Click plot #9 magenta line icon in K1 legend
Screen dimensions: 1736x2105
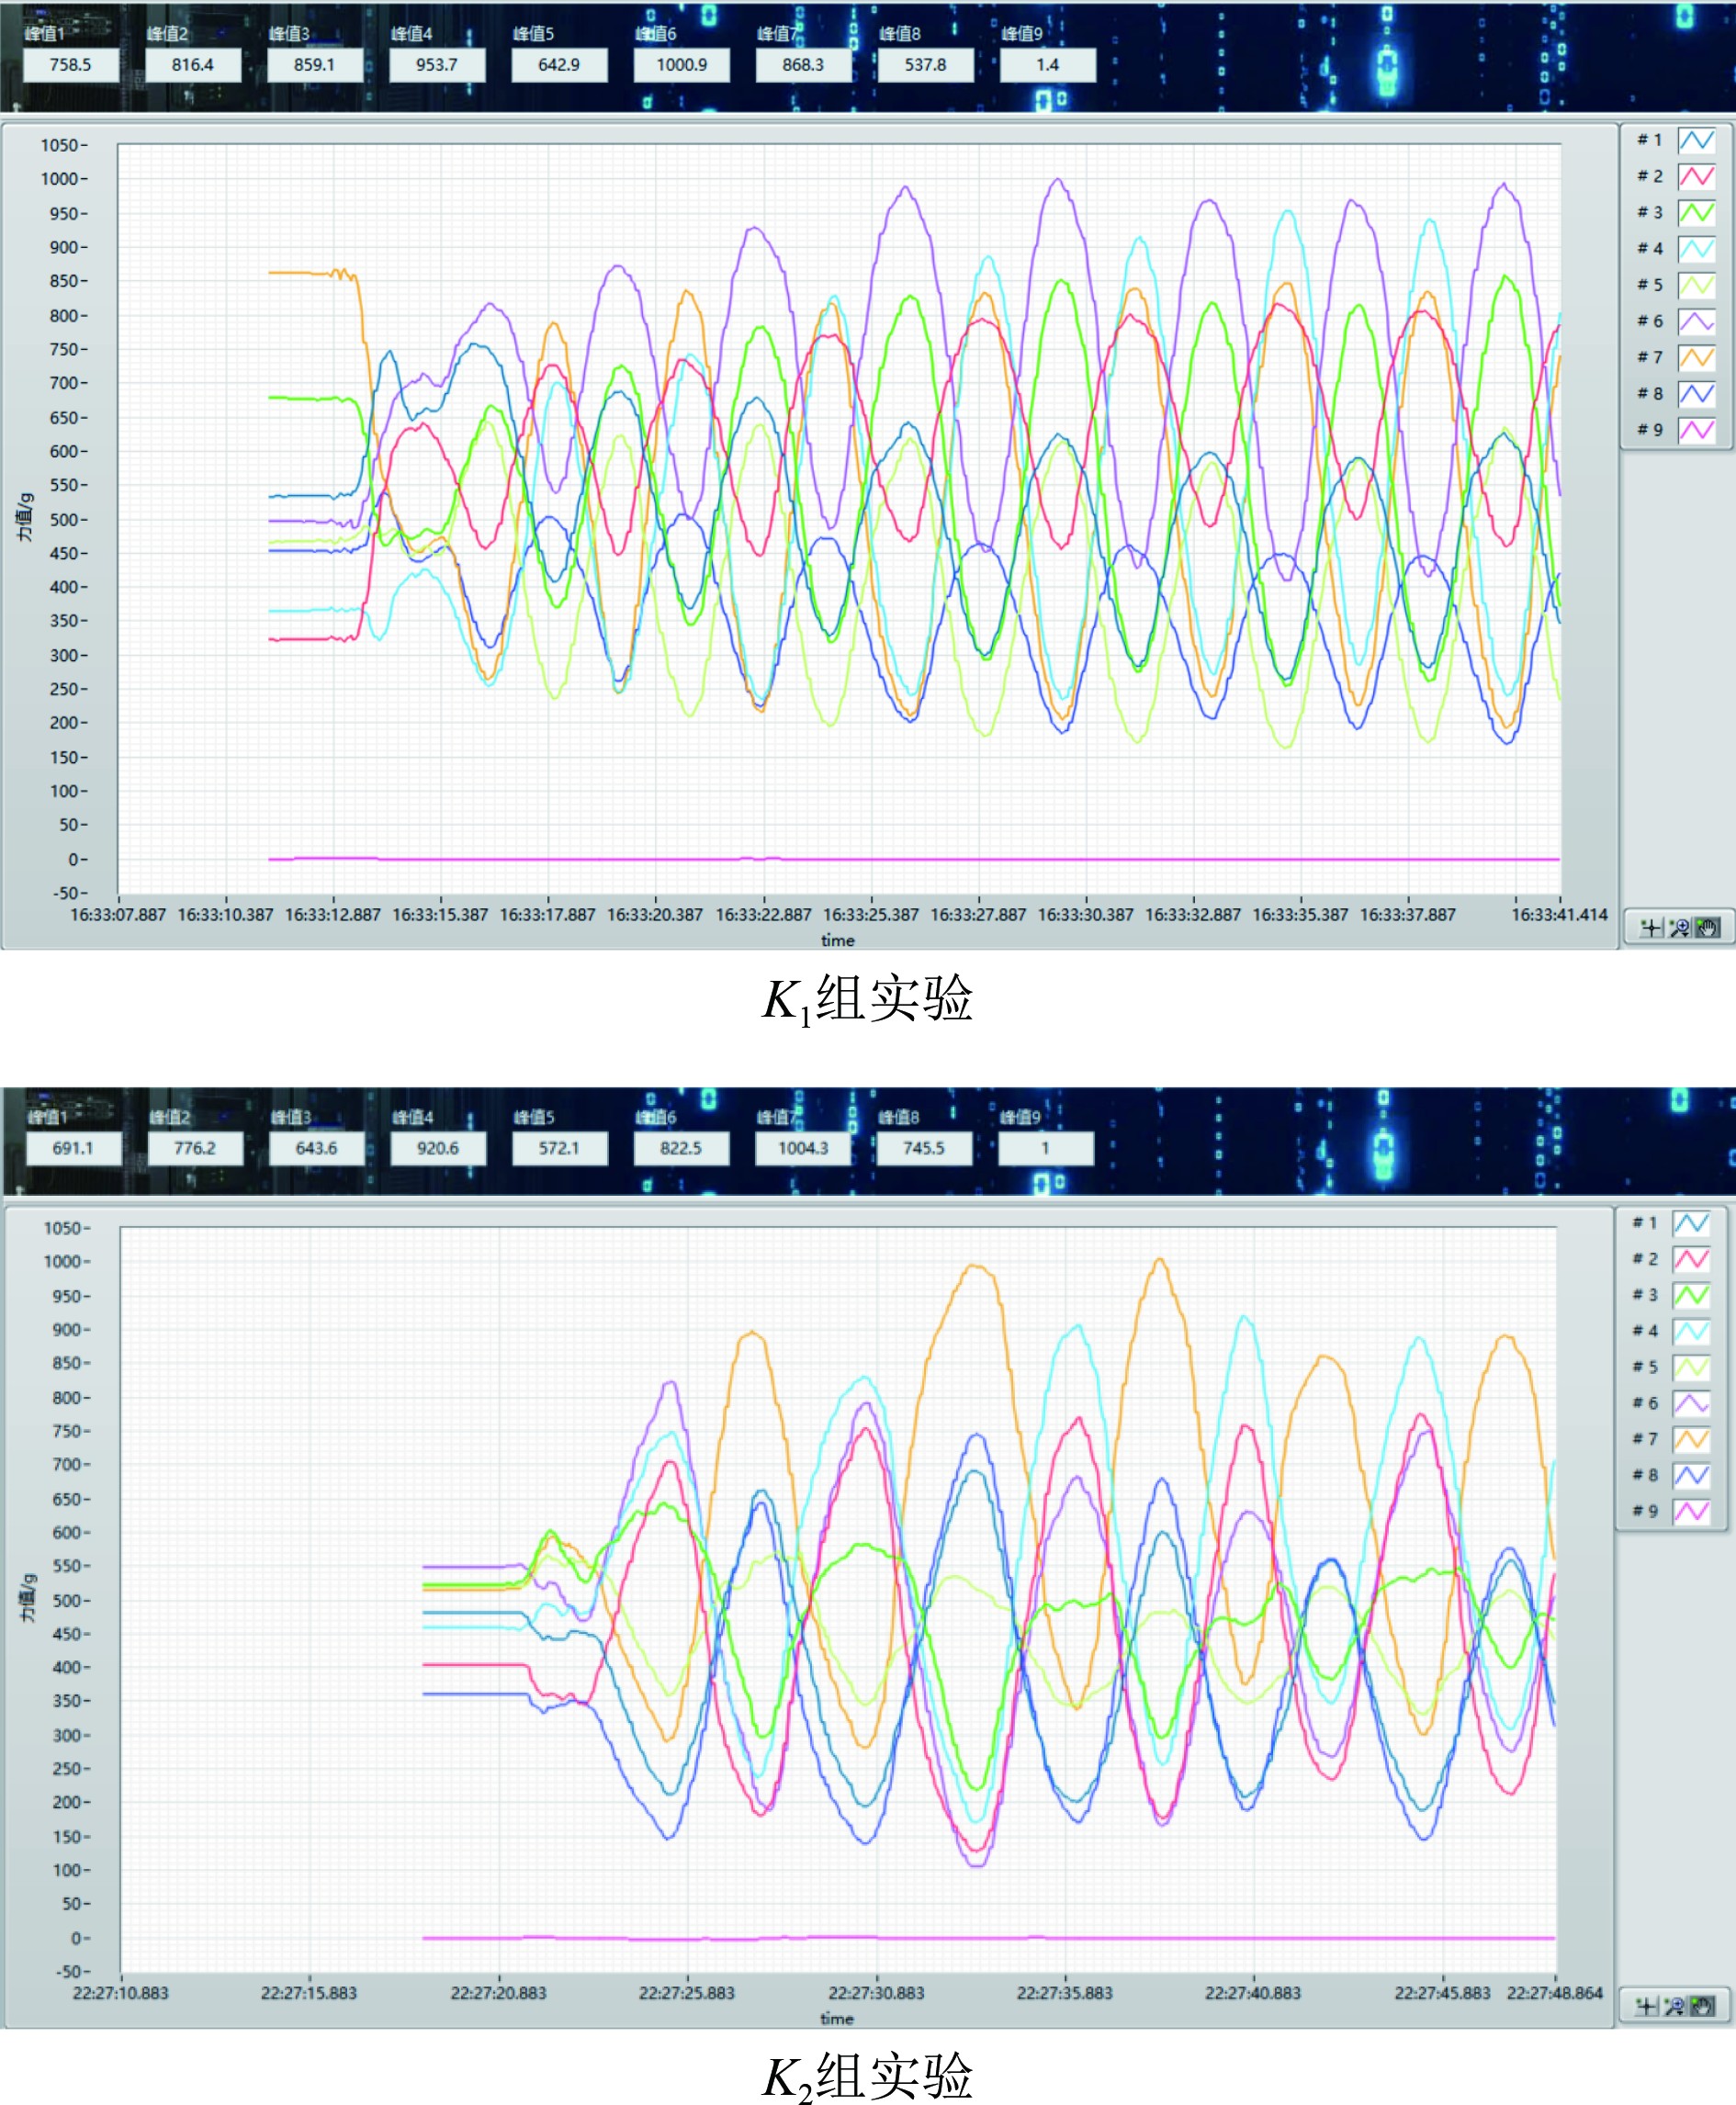(1696, 430)
